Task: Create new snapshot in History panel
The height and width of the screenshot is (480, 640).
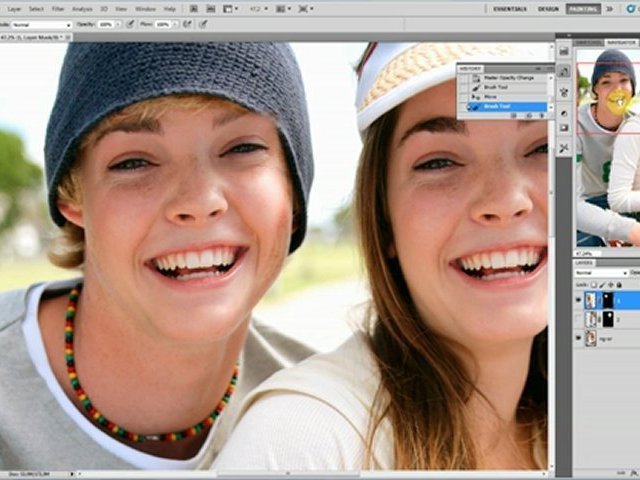Action: coord(527,116)
